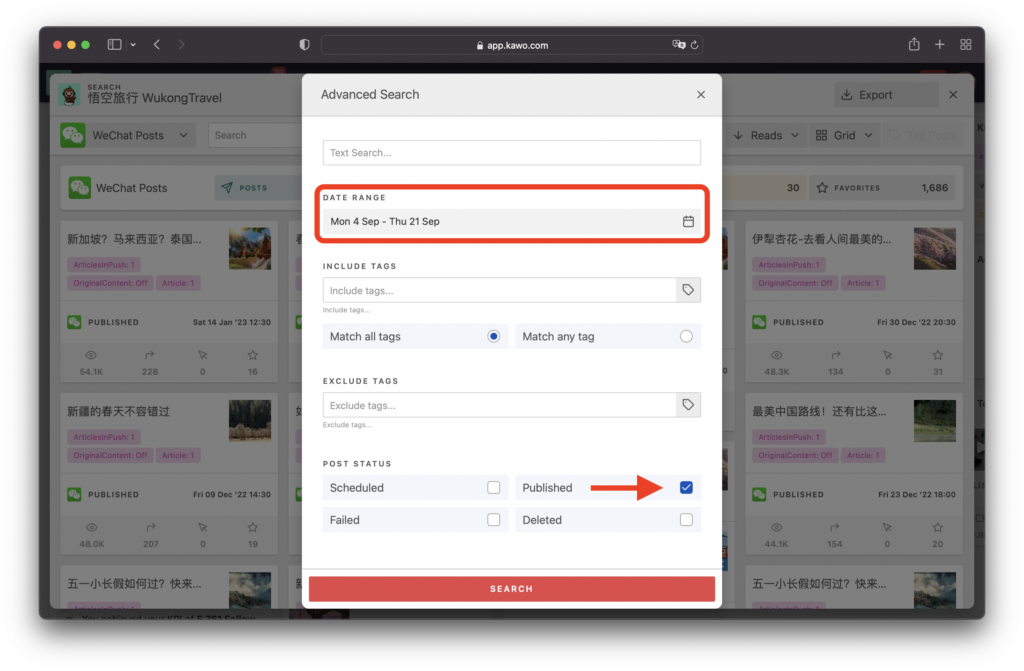Click the tag icon beside Include tags
Screen dimensions: 1024x671
(688, 290)
